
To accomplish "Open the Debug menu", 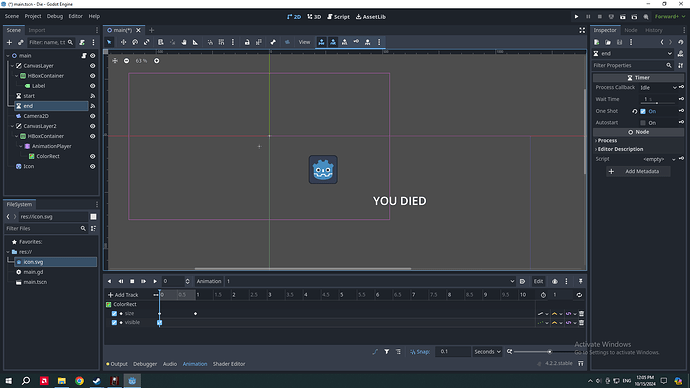I will click(55, 16).
